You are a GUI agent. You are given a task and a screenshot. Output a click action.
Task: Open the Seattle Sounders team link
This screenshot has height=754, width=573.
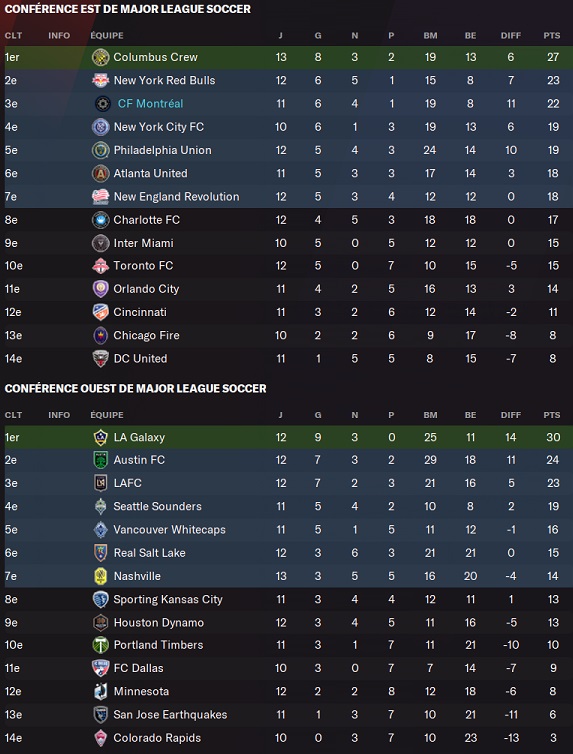click(x=157, y=506)
